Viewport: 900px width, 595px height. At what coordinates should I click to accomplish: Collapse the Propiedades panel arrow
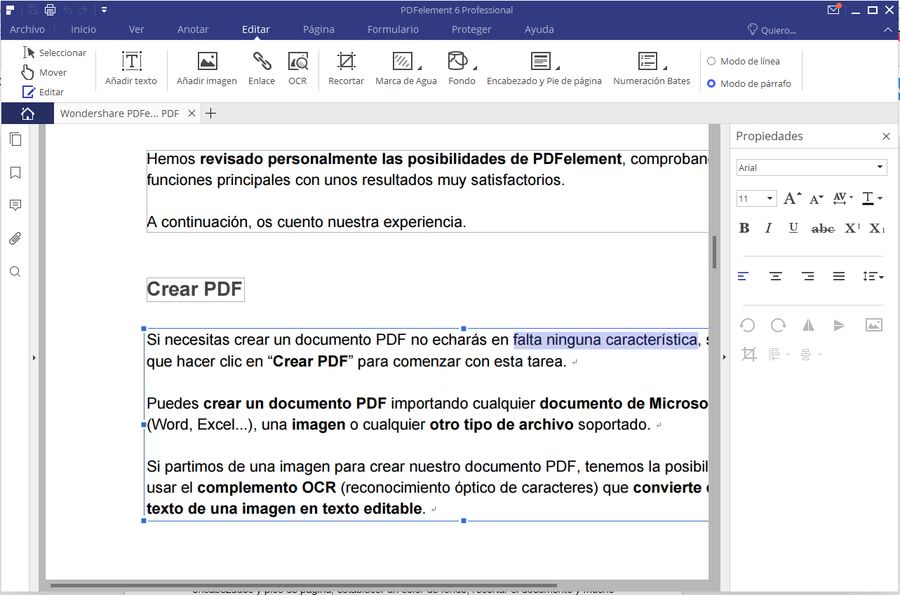(724, 357)
